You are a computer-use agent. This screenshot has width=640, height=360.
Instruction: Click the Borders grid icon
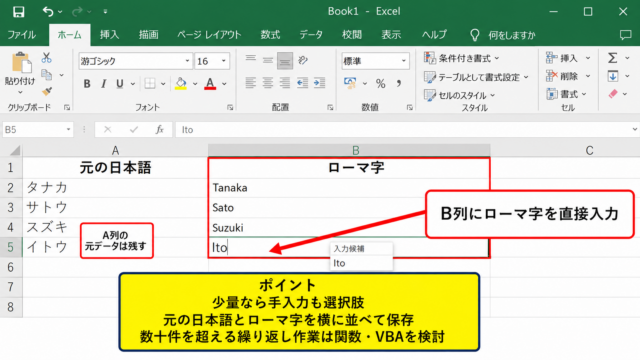click(150, 84)
